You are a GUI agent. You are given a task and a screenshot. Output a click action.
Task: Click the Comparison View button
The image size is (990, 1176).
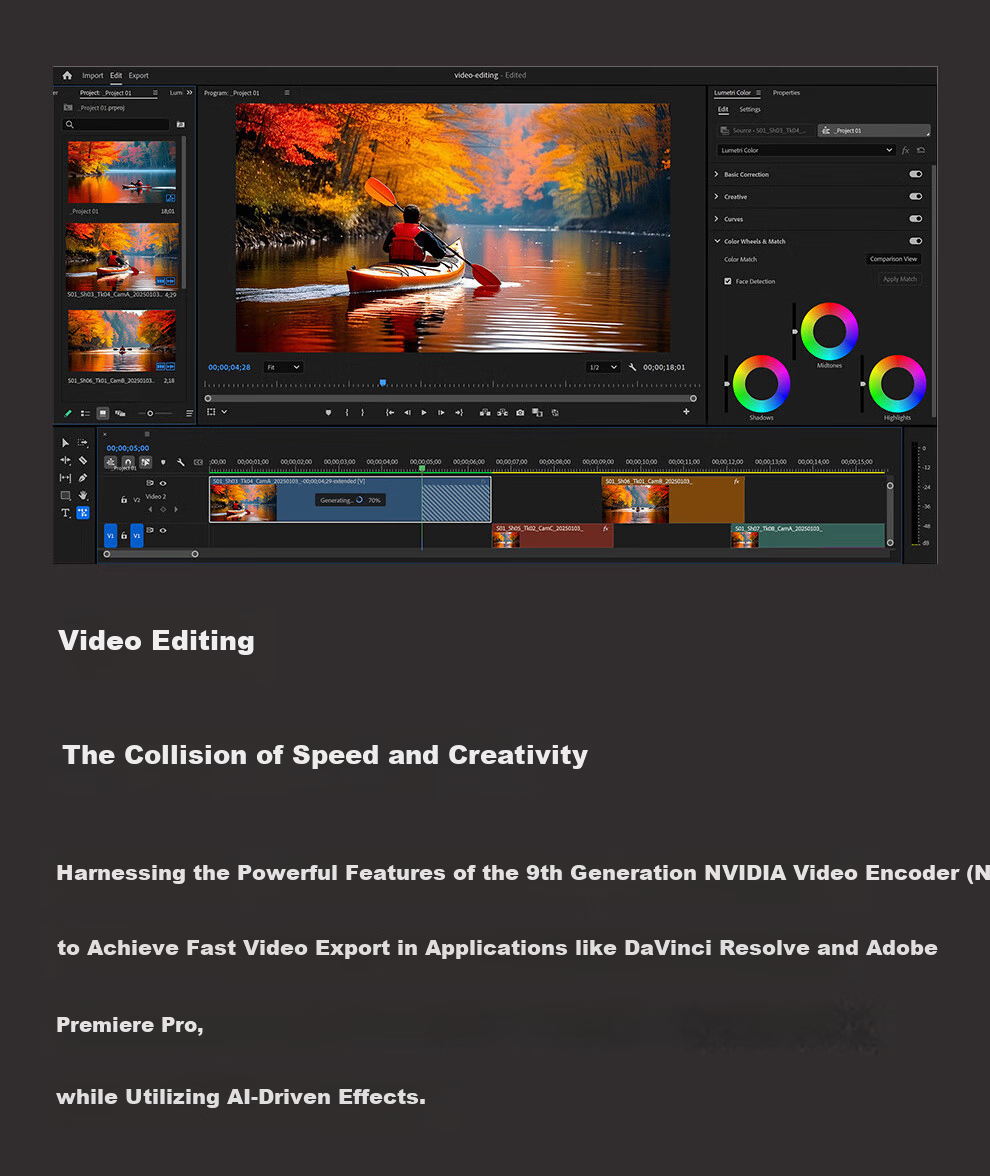[x=893, y=259]
